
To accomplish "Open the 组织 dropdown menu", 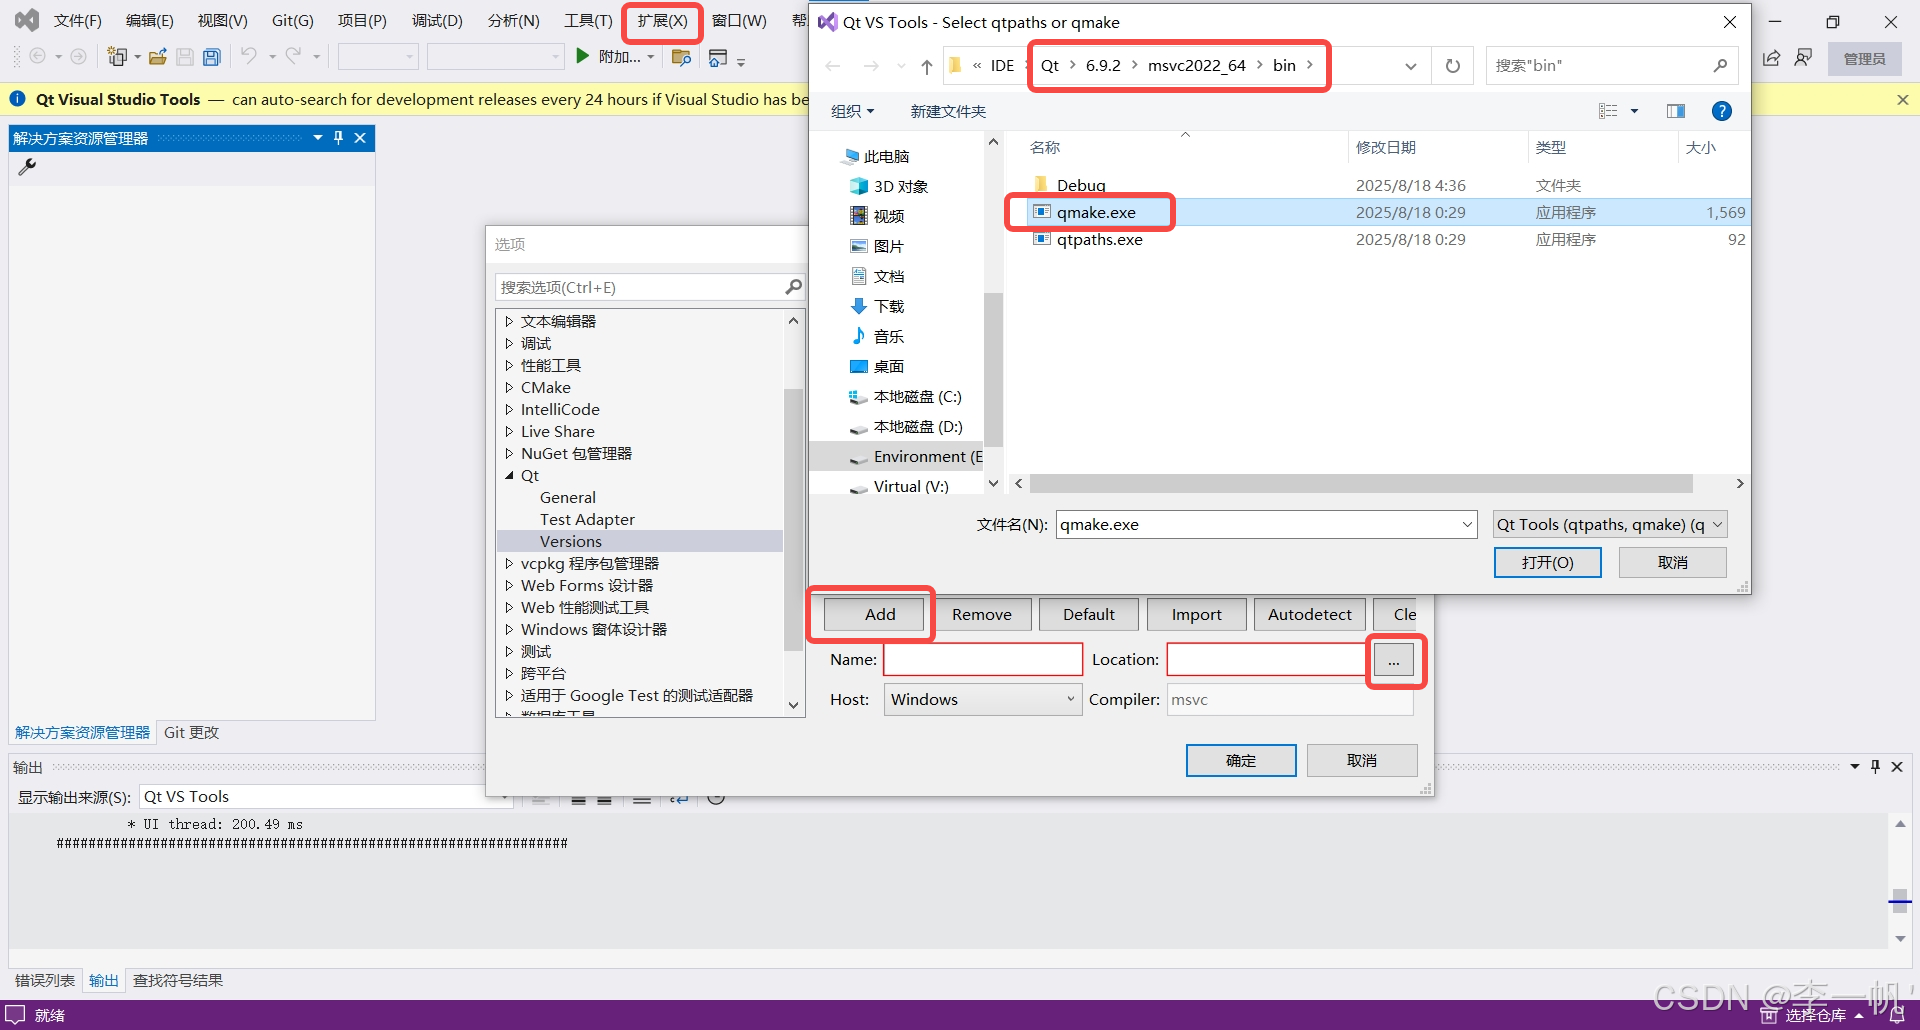I will [x=853, y=111].
